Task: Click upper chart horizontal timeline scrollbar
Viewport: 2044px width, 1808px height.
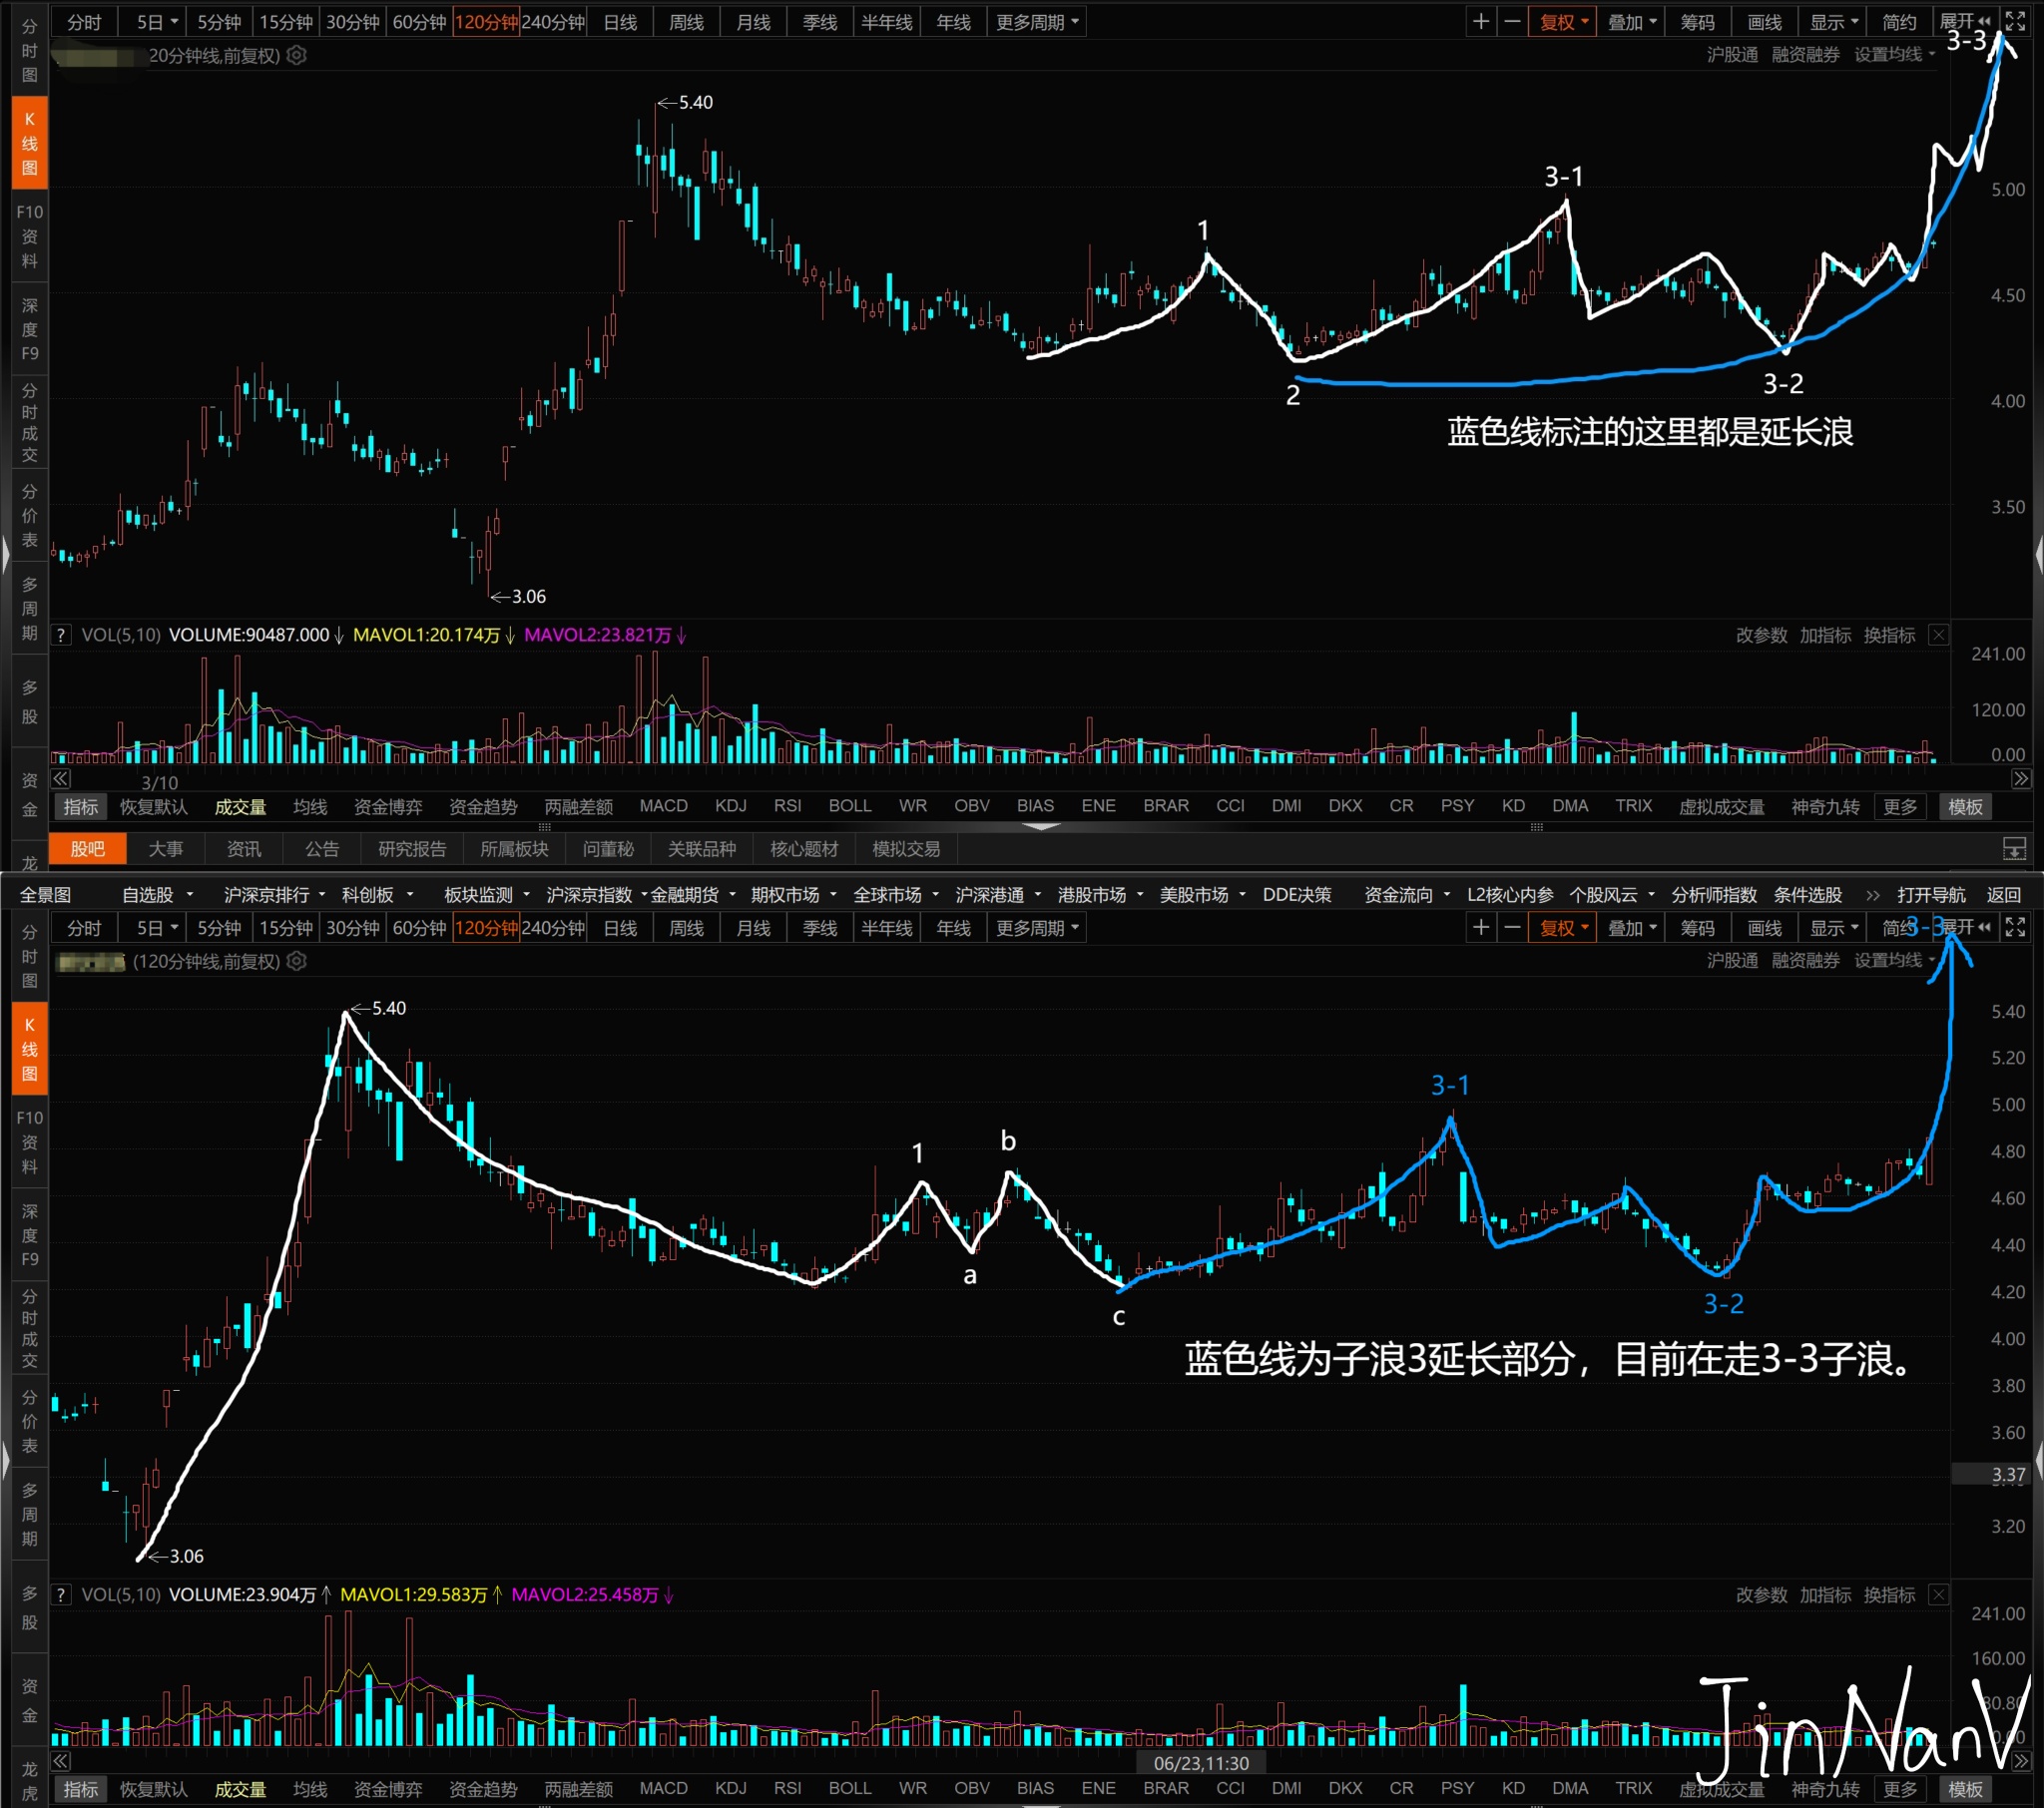Action: (1040, 779)
